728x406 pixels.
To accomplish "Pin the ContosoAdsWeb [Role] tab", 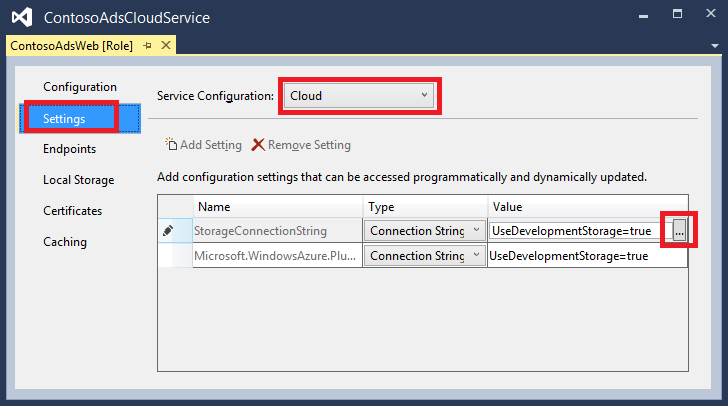I will (147, 46).
